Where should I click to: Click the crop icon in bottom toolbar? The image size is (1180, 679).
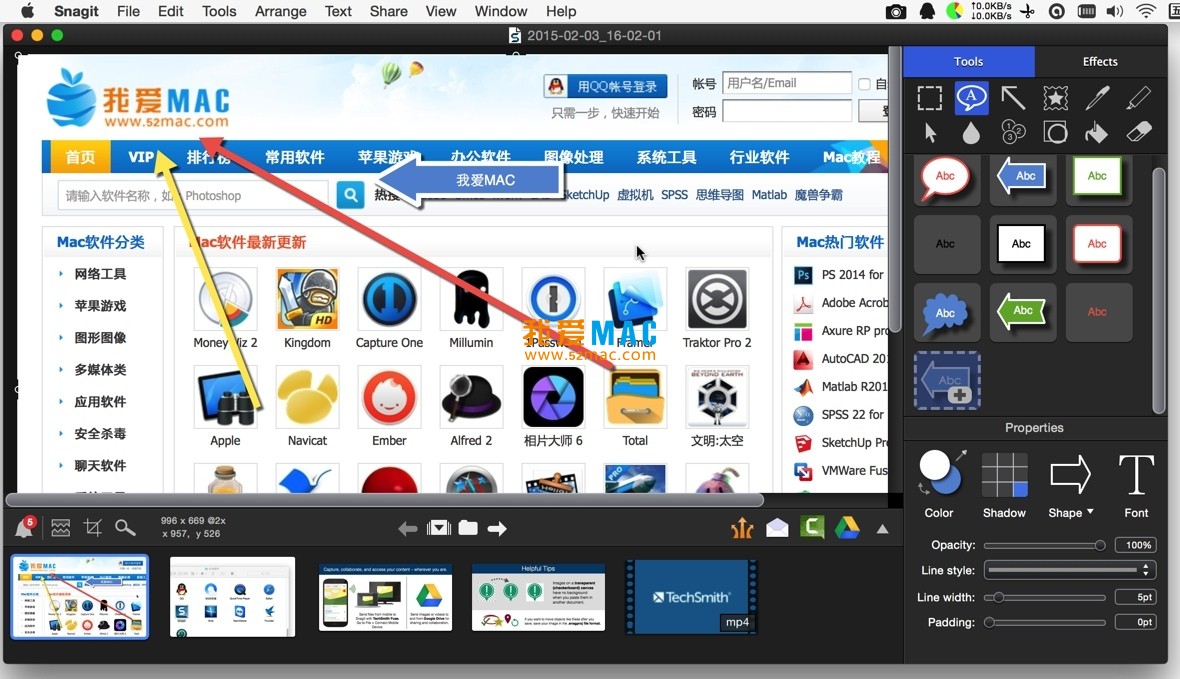point(93,528)
